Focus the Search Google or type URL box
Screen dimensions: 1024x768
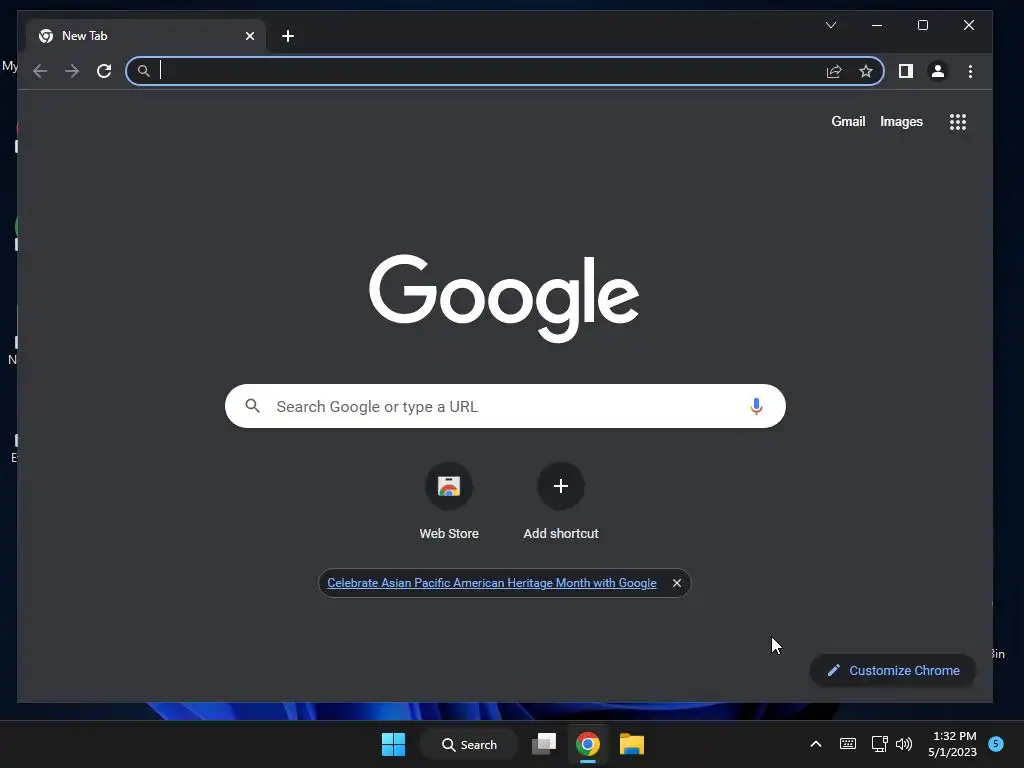tap(505, 406)
